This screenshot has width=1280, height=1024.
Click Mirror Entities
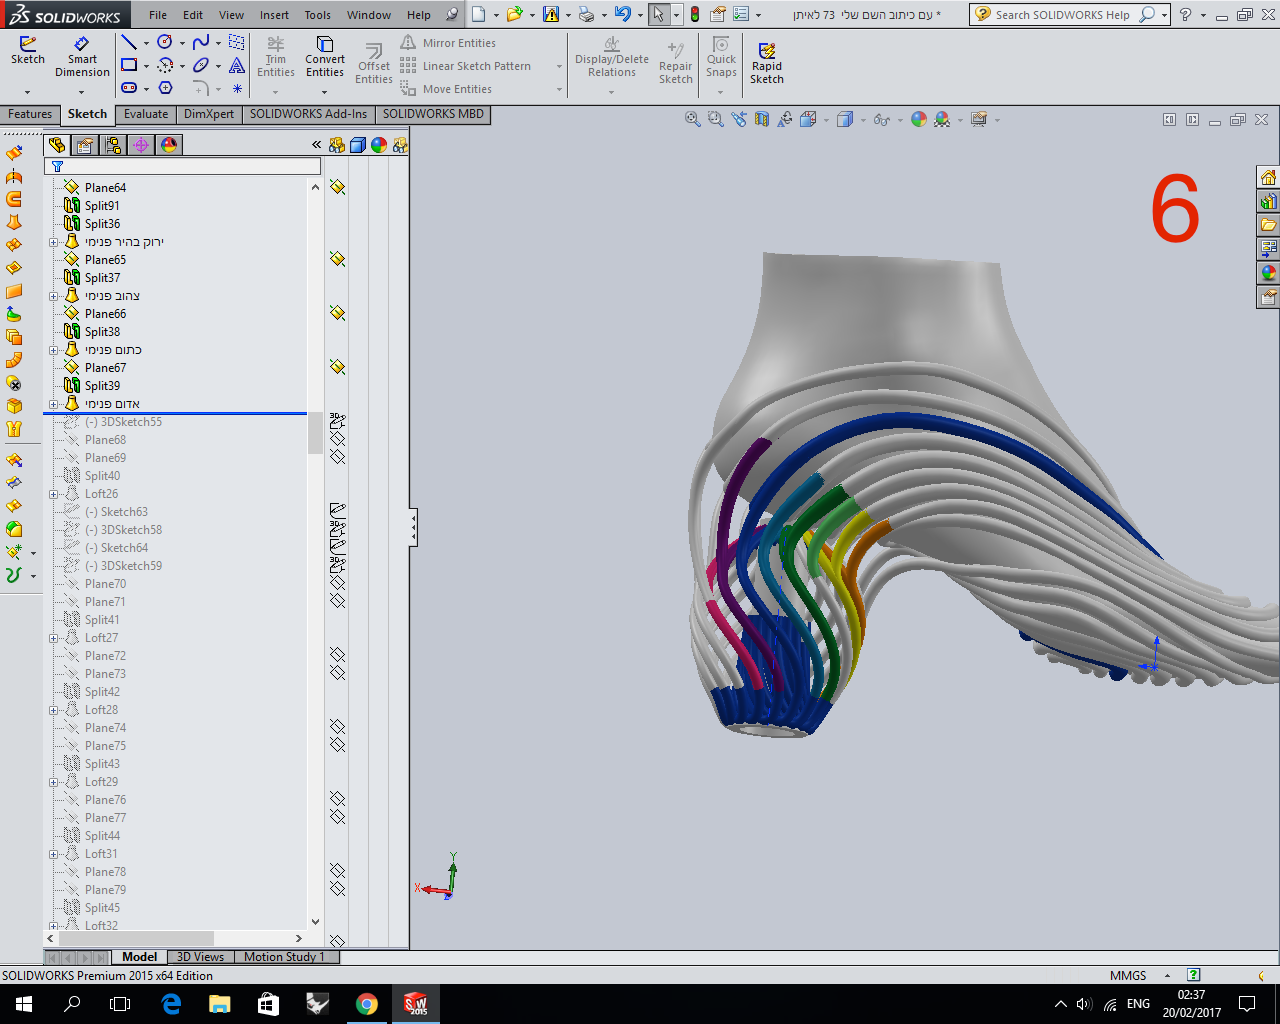pyautogui.click(x=448, y=43)
